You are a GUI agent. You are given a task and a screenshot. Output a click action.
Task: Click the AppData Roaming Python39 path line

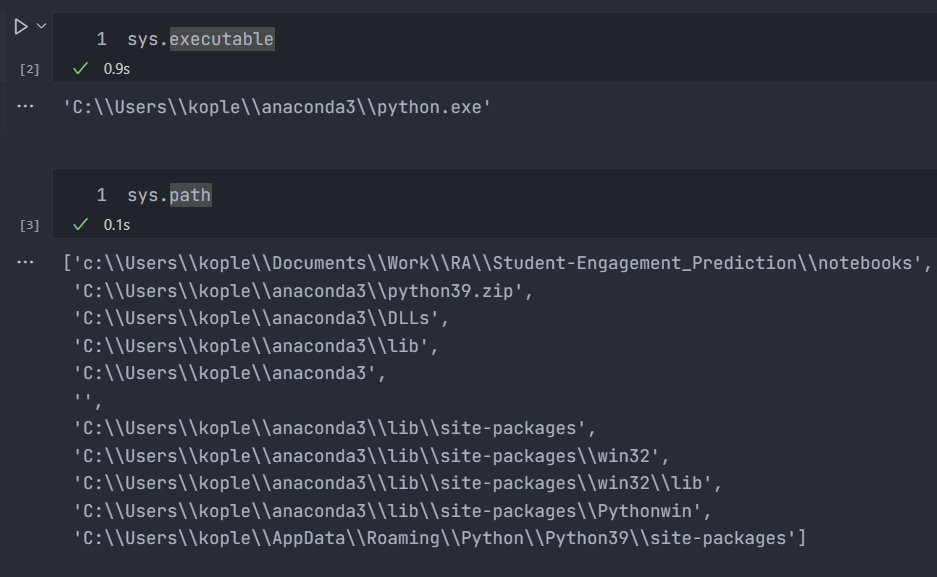point(439,538)
